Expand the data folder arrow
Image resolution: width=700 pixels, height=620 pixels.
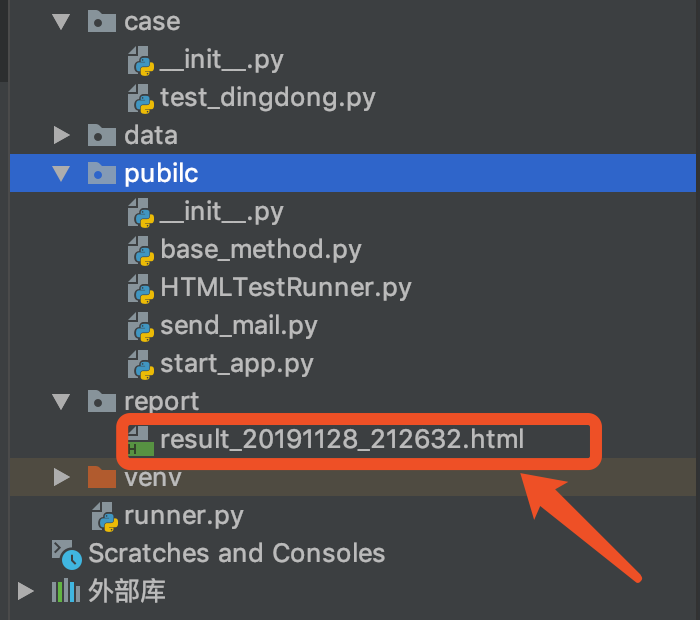click(x=62, y=135)
